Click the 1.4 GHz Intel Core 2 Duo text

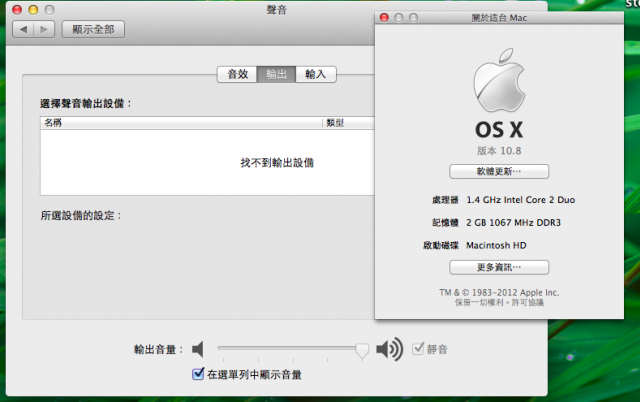[520, 200]
